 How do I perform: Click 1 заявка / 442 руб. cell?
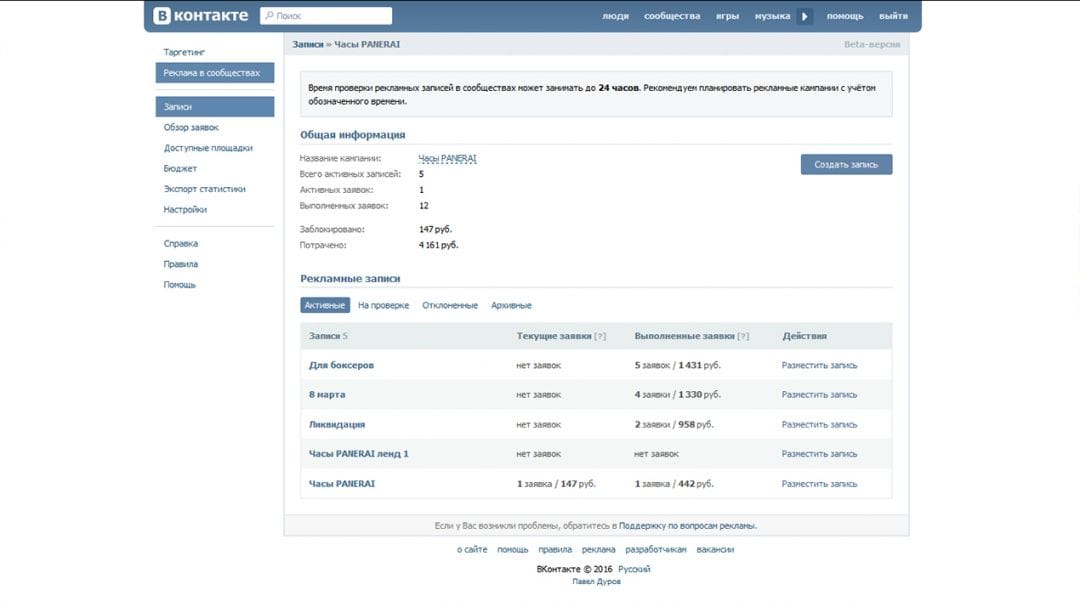pos(674,484)
